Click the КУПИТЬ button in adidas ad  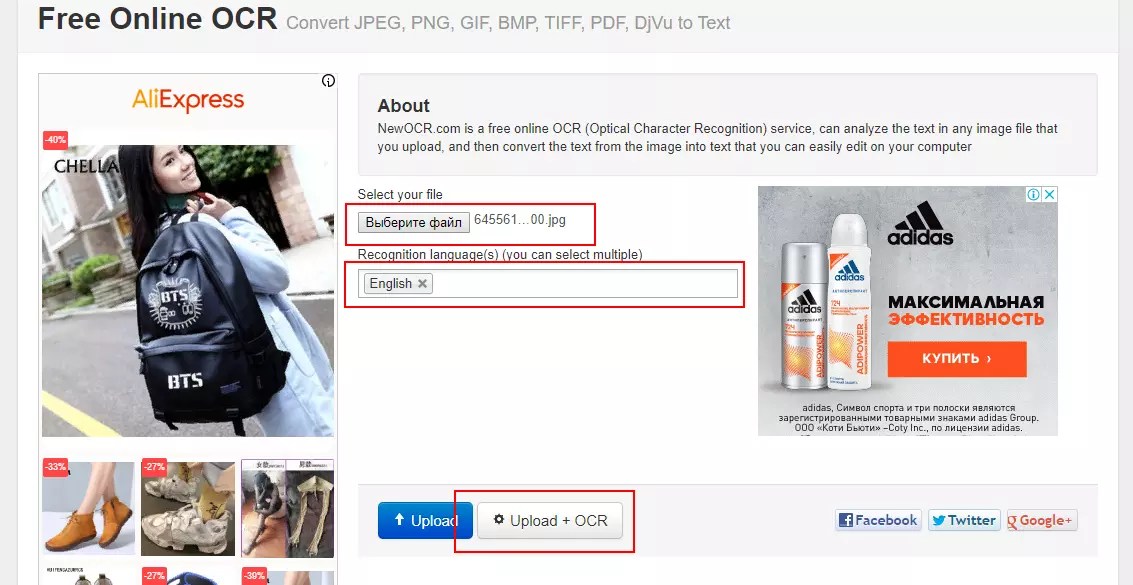click(957, 359)
